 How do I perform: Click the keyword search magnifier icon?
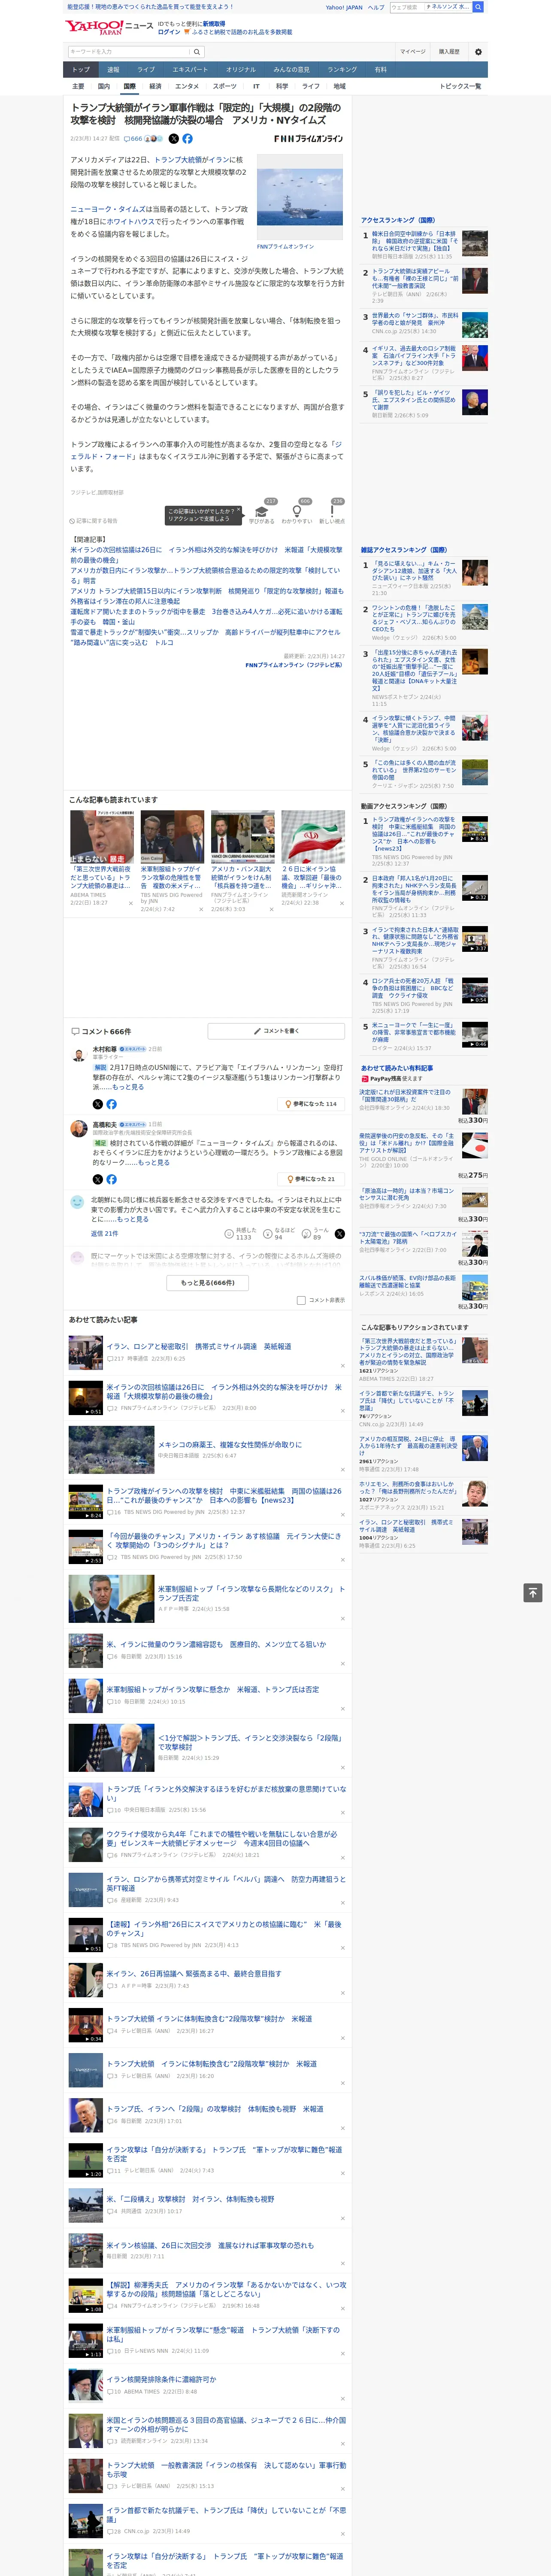pos(198,52)
